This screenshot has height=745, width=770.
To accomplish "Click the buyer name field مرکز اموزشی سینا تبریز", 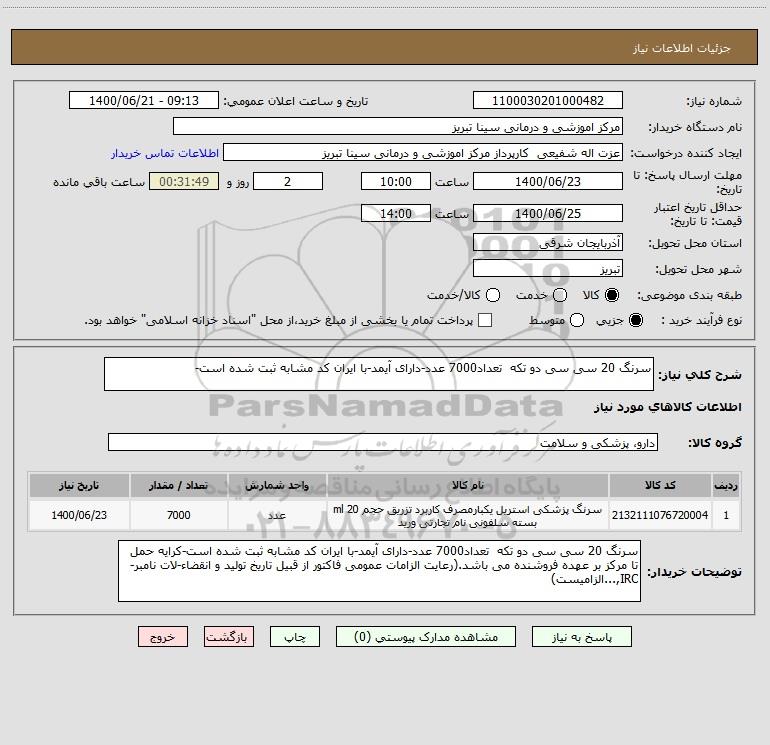I will 398,127.
